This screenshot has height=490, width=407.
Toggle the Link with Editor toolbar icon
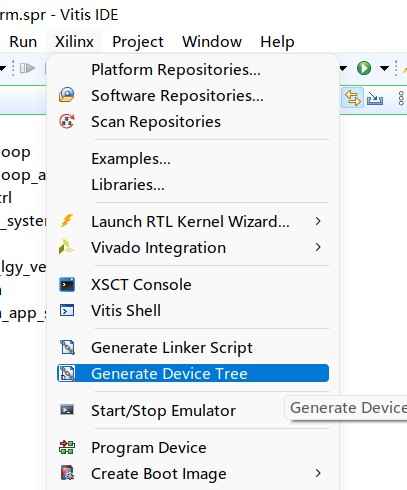click(353, 99)
